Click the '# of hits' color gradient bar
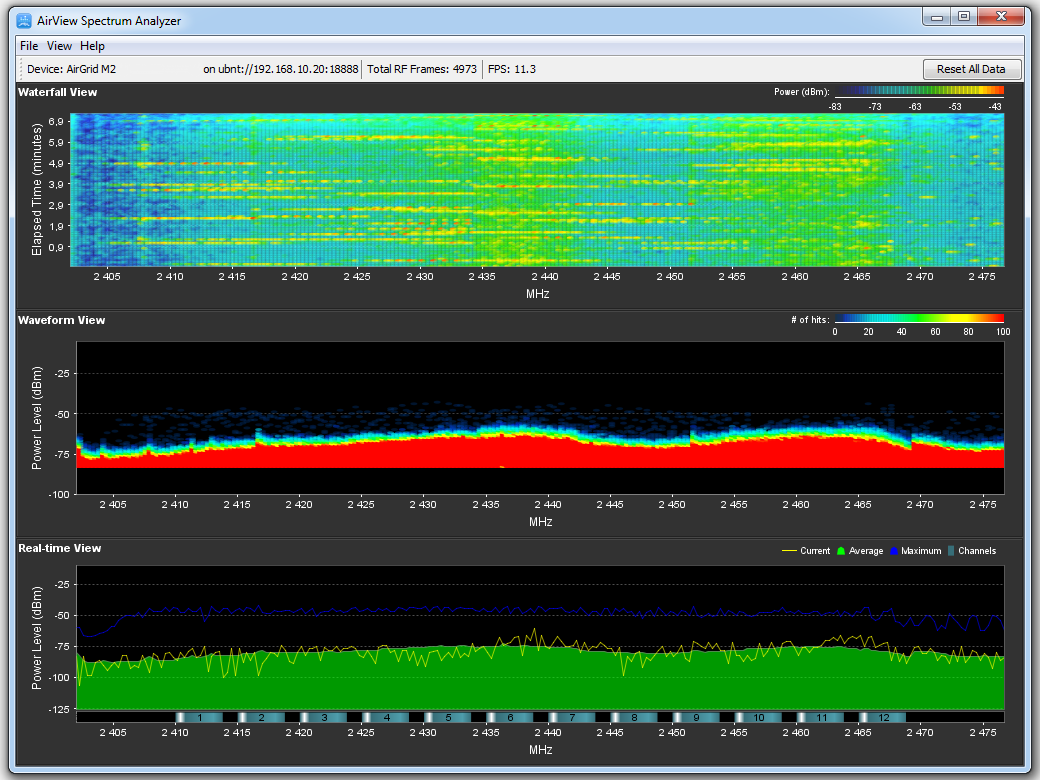 [918, 320]
